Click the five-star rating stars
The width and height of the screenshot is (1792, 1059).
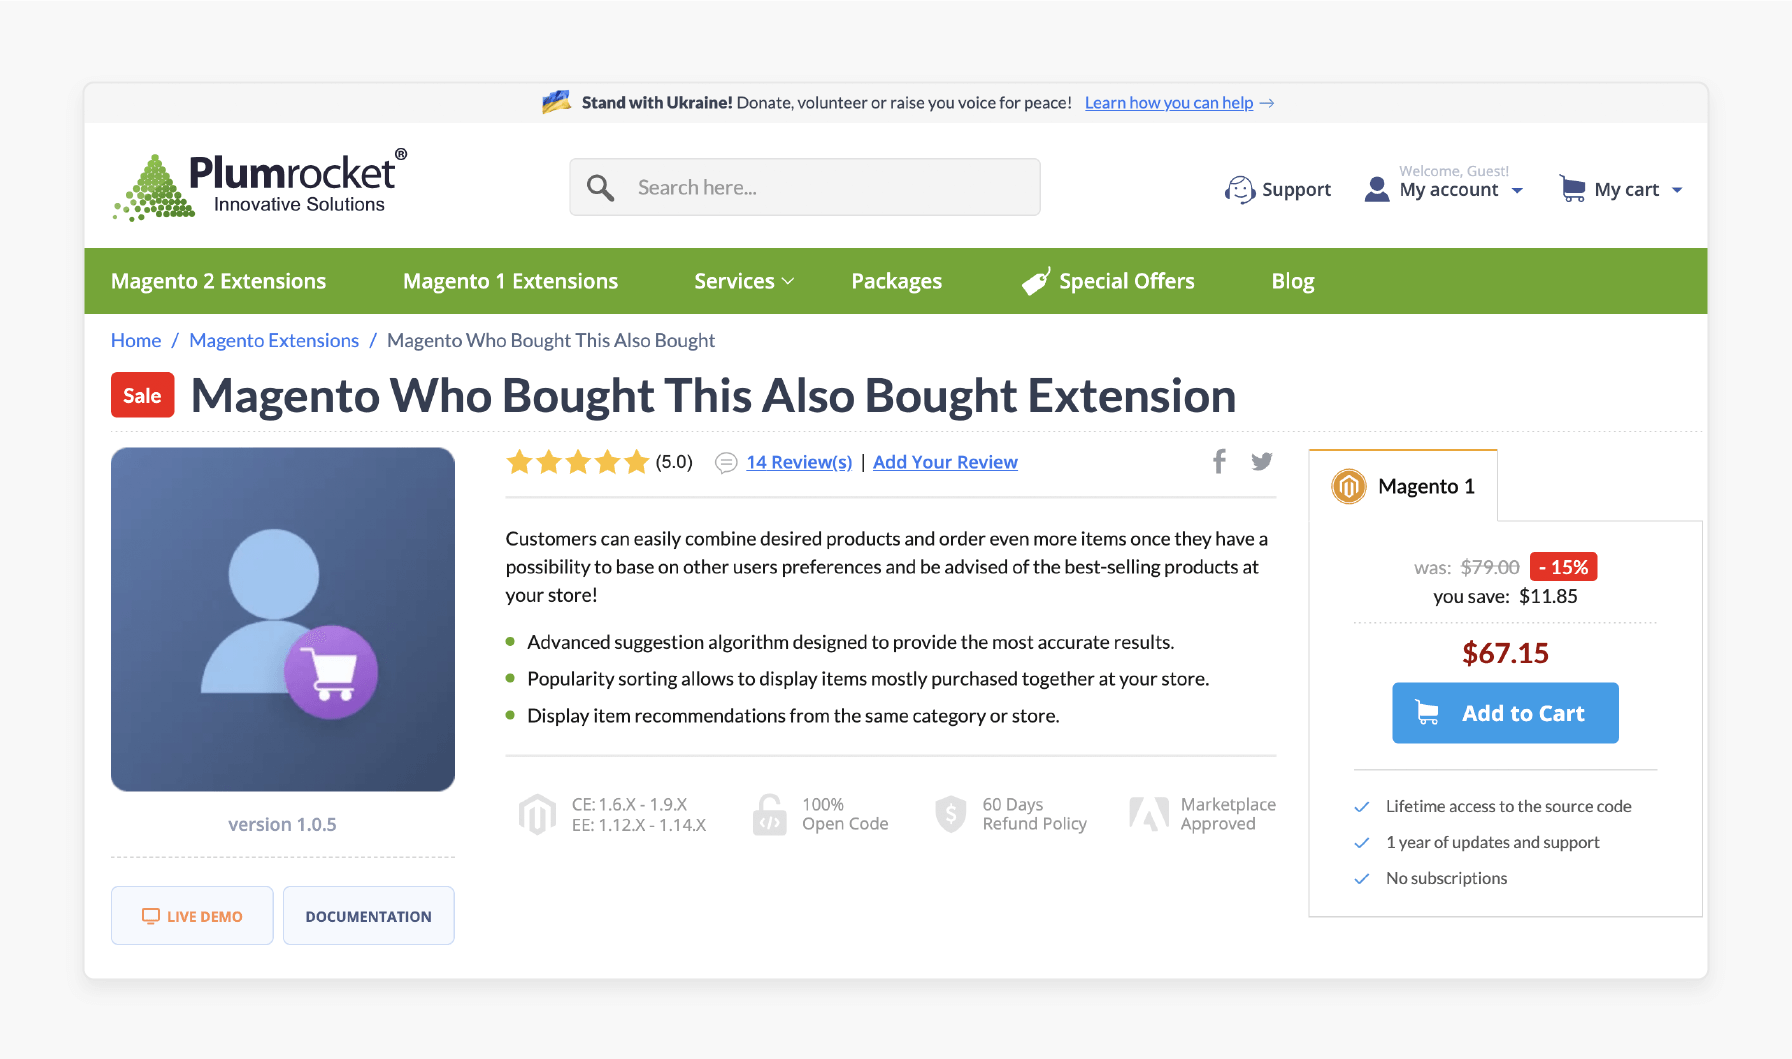coord(578,462)
